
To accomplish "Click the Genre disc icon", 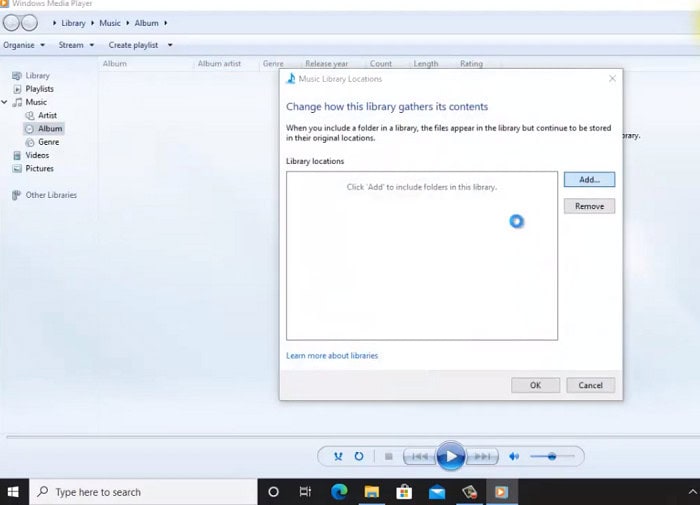I will pos(29,142).
